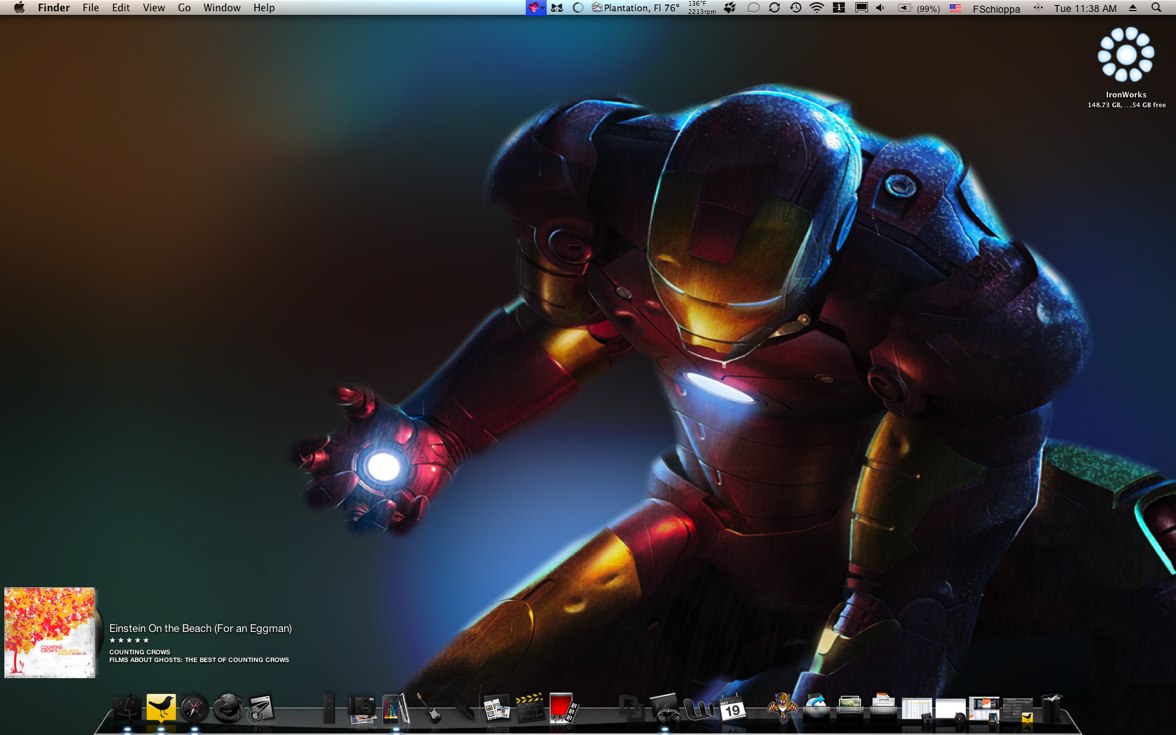1176x735 pixels.
Task: Set the five-star song rating
Action: [129, 640]
